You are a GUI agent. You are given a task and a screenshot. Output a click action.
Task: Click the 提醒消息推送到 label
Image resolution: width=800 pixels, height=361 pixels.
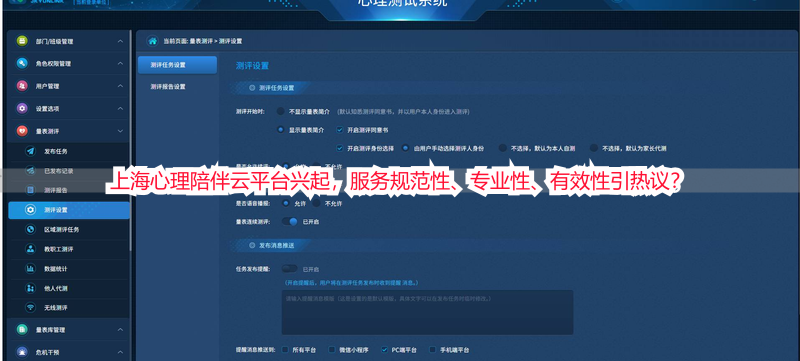(x=256, y=350)
